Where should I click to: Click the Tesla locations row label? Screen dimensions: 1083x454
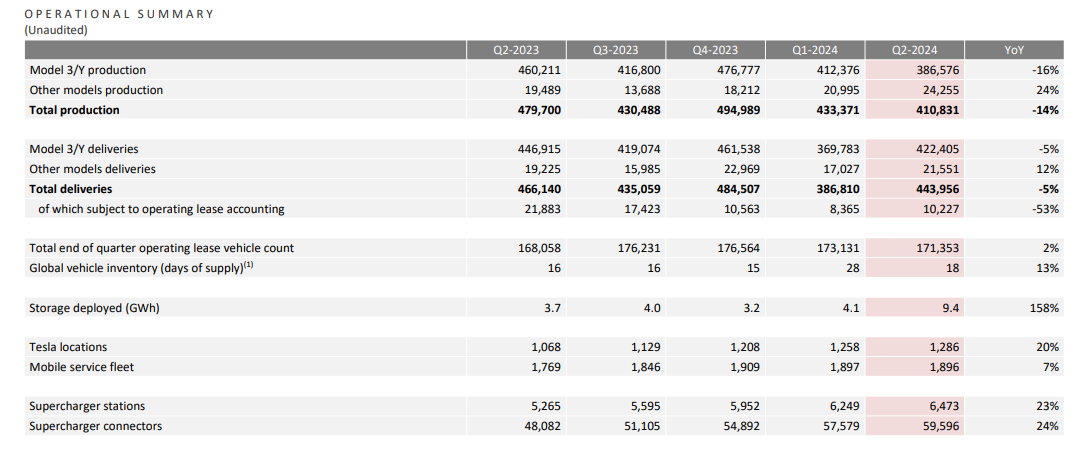(68, 347)
